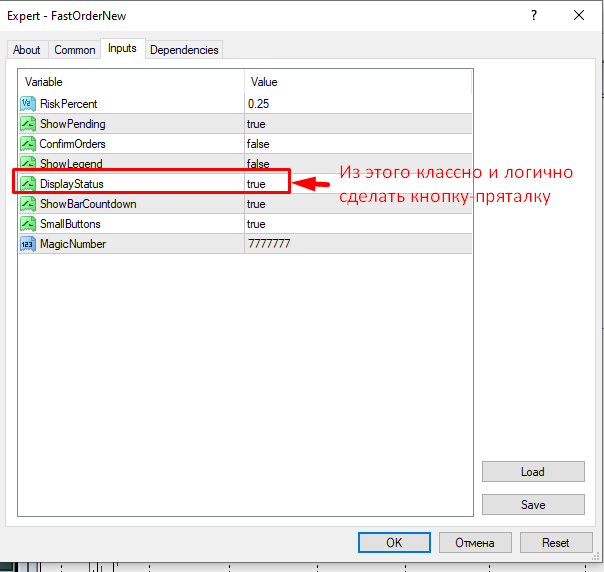
Task: Open the Dependencies tab
Action: [x=184, y=50]
